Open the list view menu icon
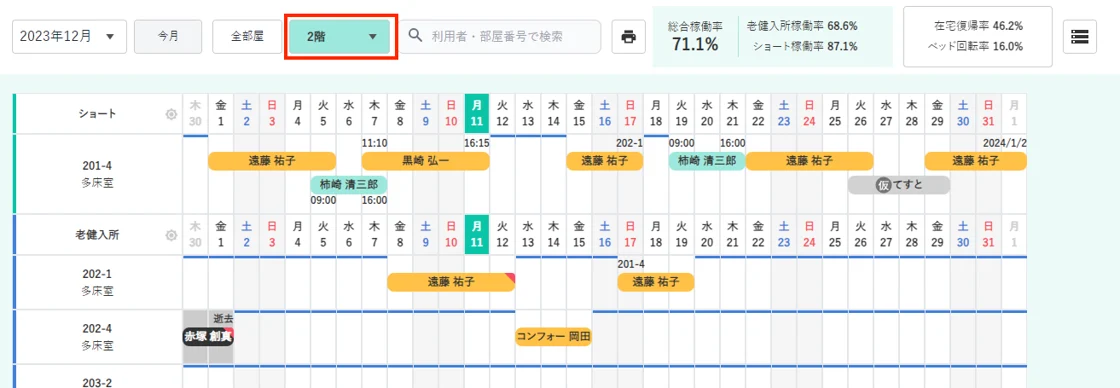Screen dimensions: 1120x388 click(x=1080, y=36)
